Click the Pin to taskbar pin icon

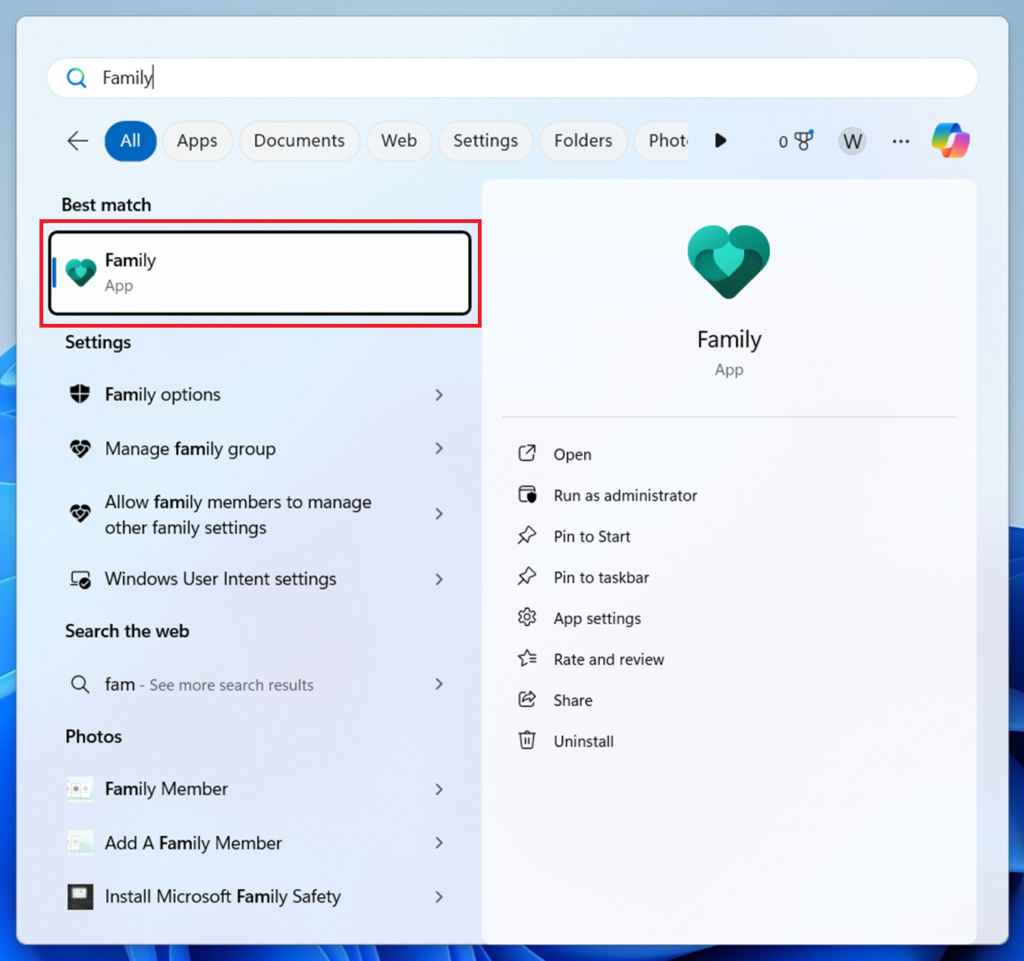click(x=527, y=577)
